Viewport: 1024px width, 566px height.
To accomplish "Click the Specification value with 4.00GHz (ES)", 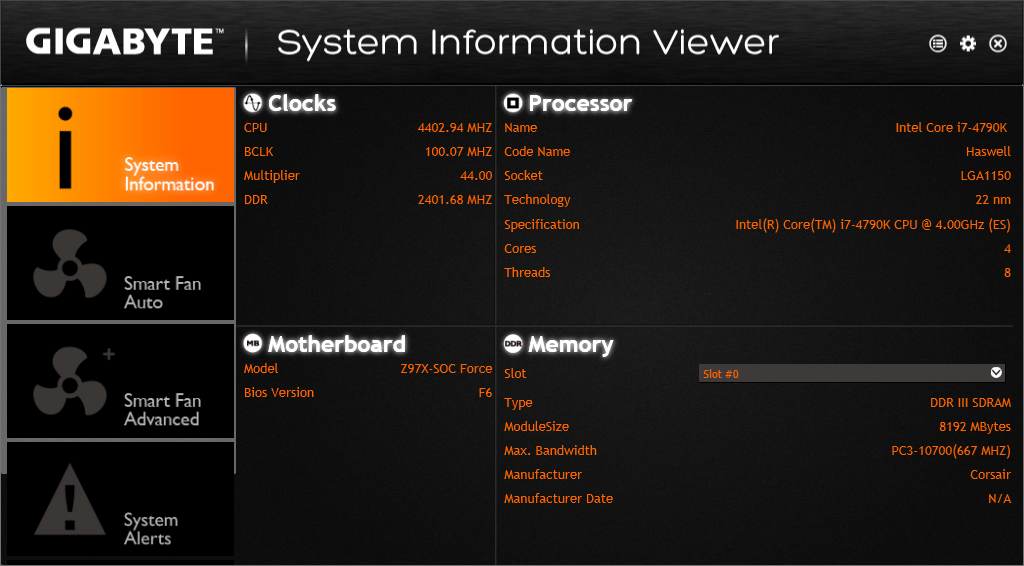I will (872, 225).
